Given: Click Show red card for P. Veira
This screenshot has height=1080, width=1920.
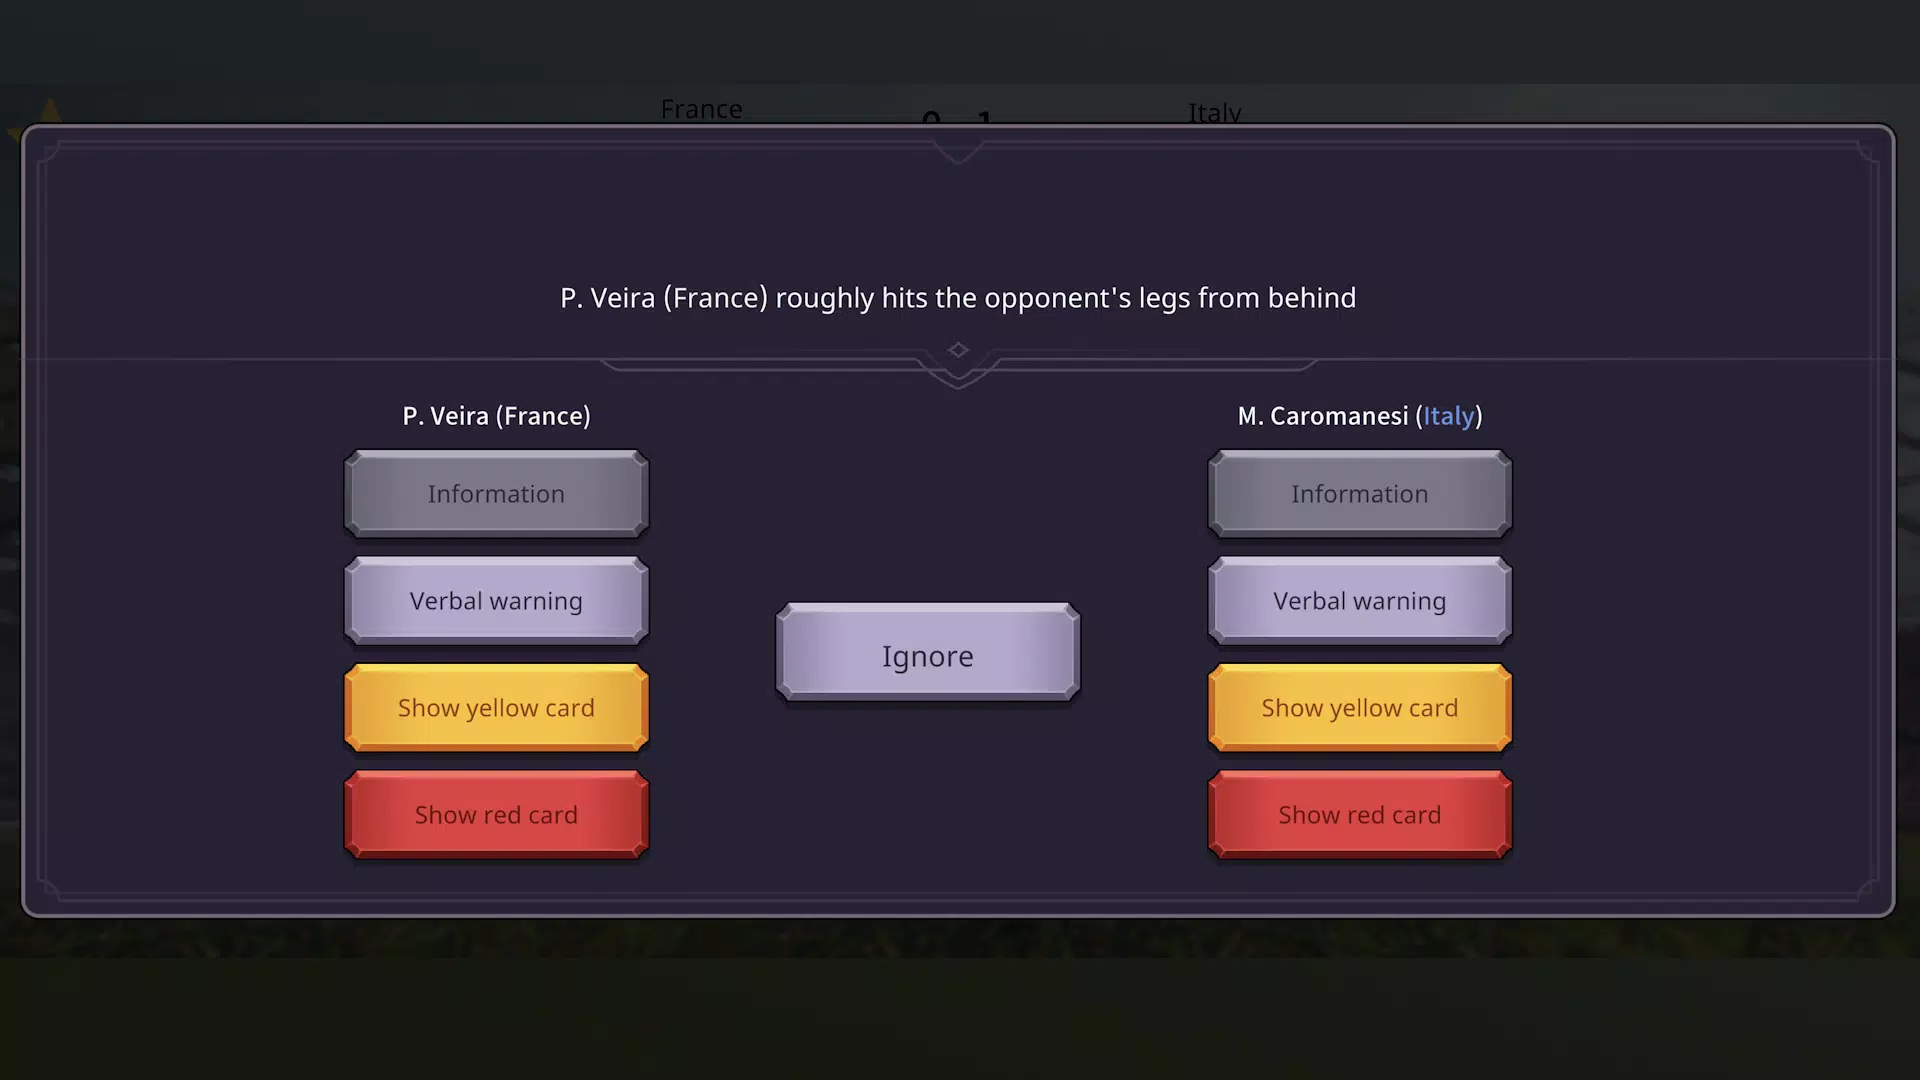Looking at the screenshot, I should (x=496, y=814).
